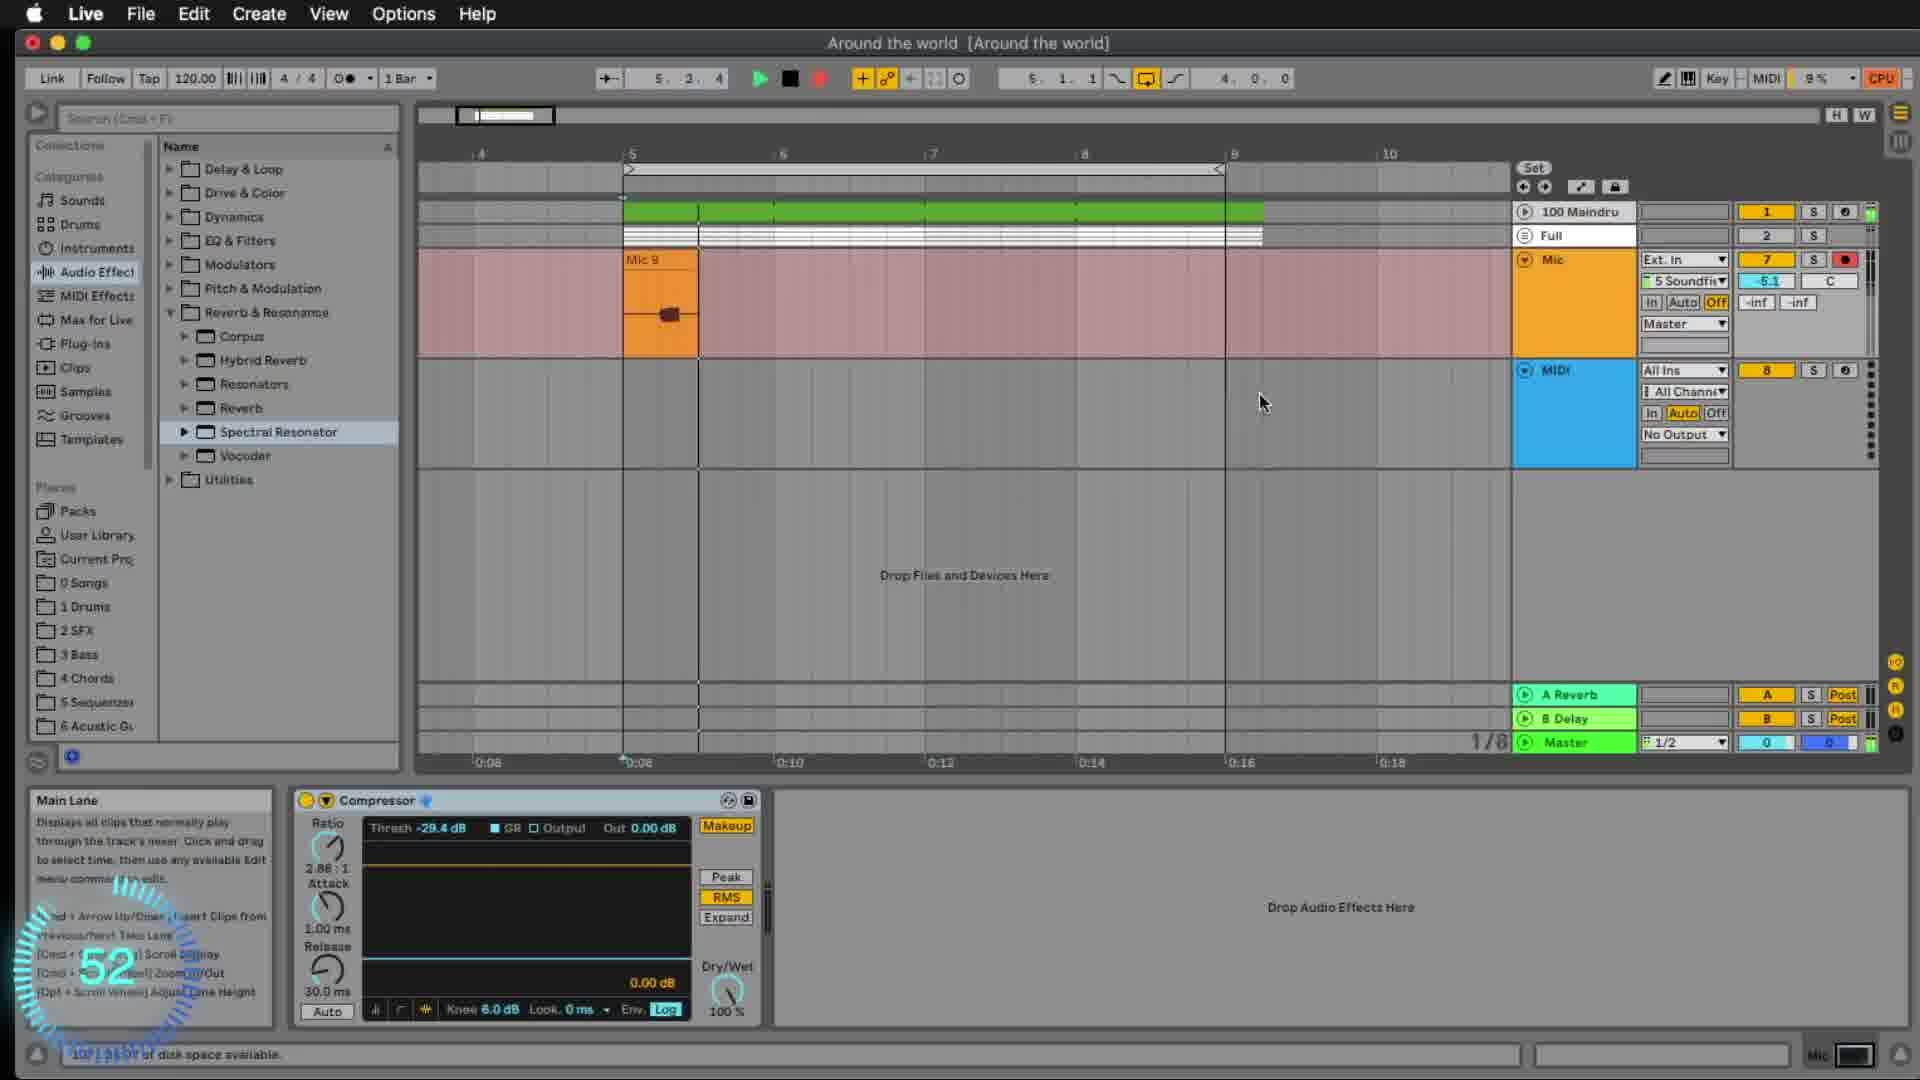Arm the Mic track for recording
The height and width of the screenshot is (1080, 1920).
click(1845, 260)
